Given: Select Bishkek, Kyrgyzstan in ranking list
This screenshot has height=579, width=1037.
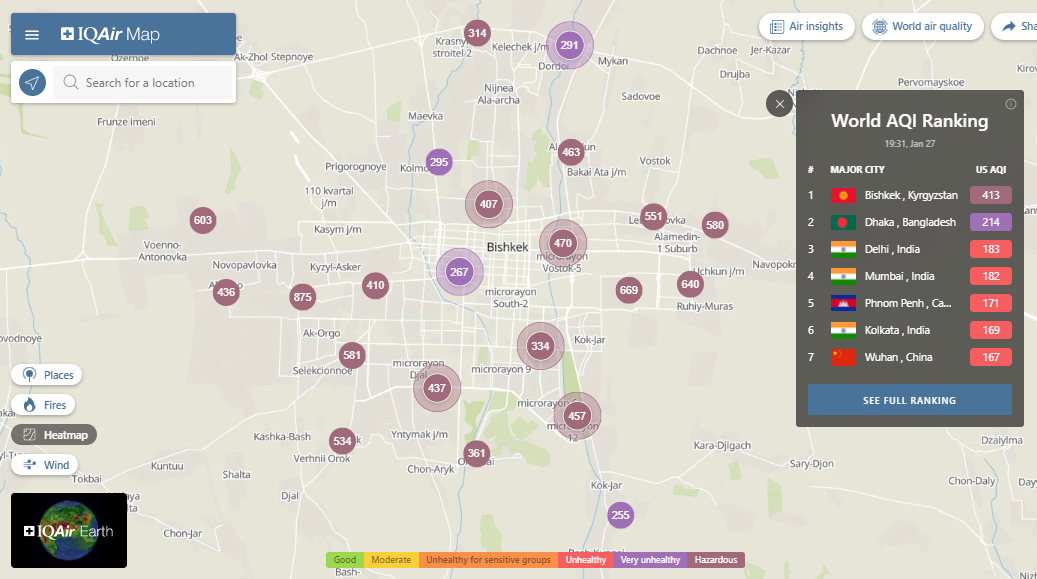Looking at the screenshot, I should [910, 195].
